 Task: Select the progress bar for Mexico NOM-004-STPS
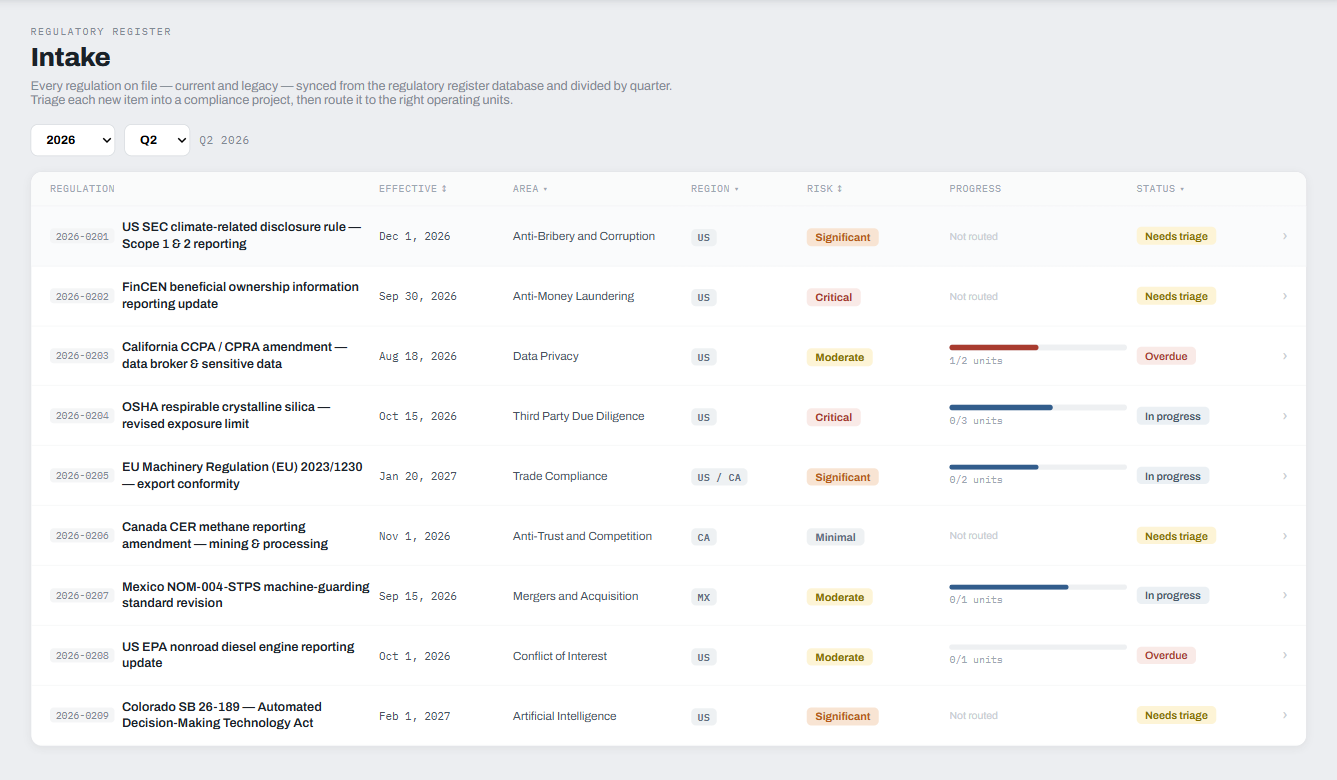[1038, 587]
